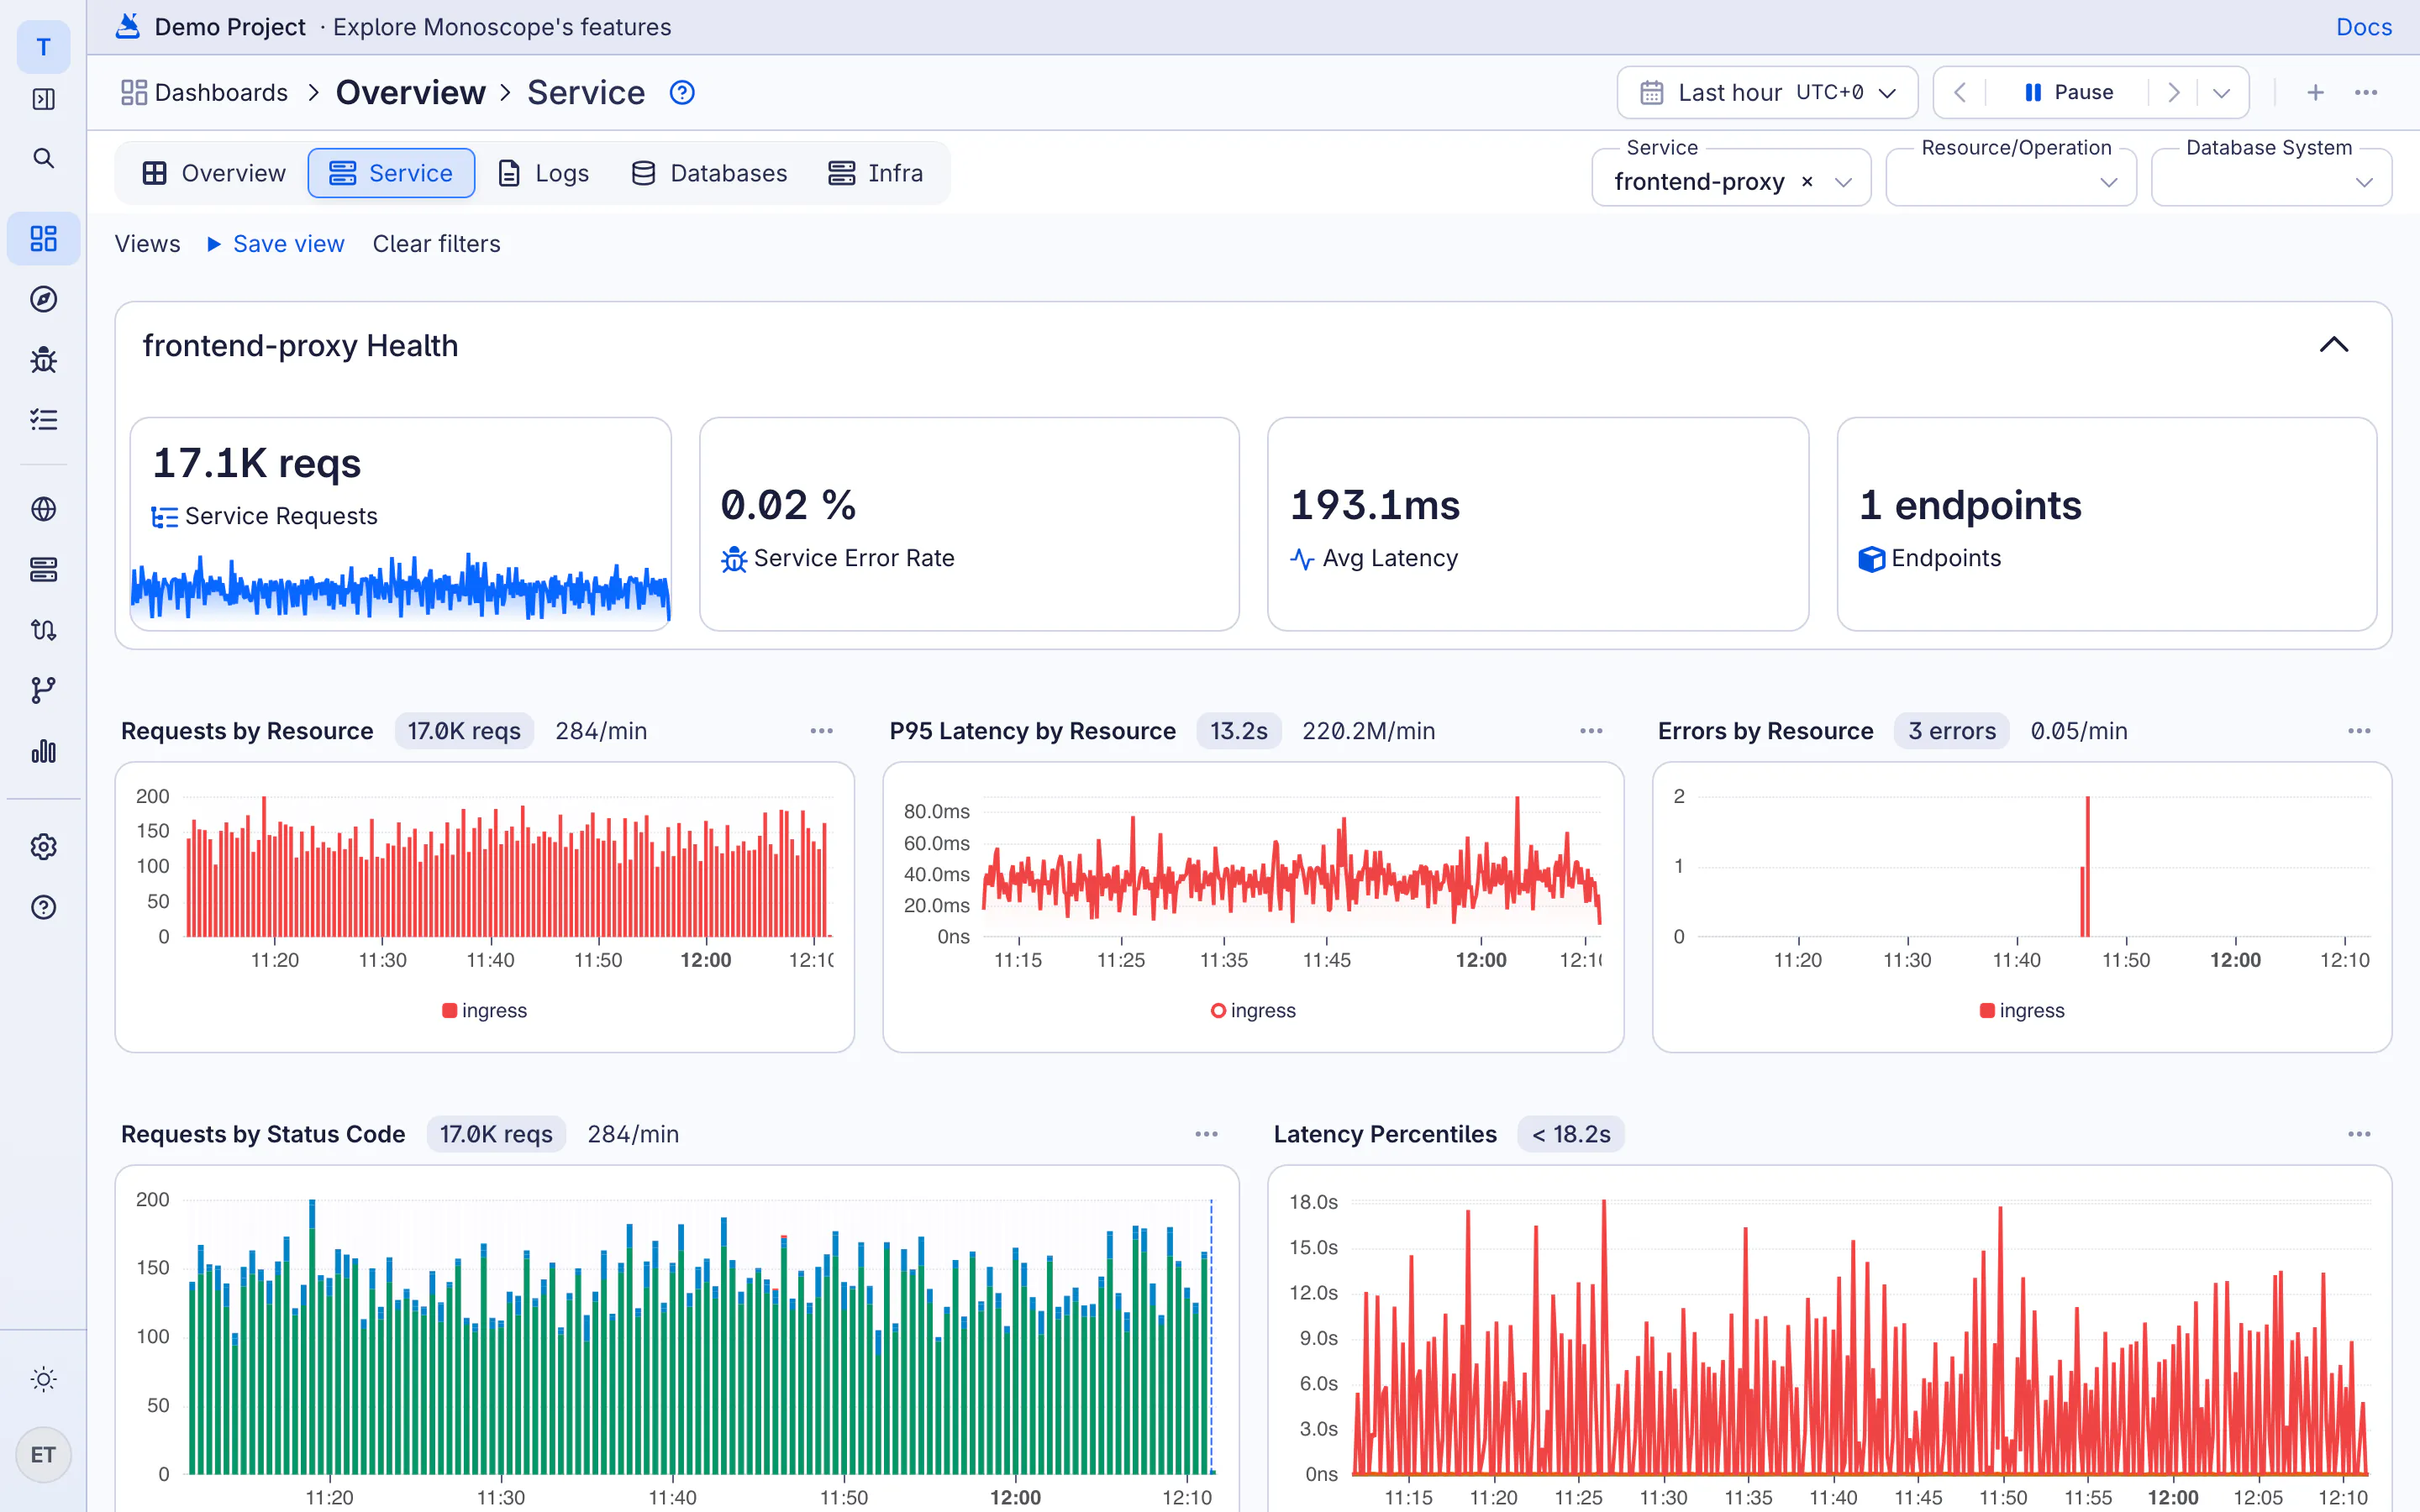This screenshot has width=2420, height=1512.
Task: Open the help question mark icon in sidebar
Action: click(x=43, y=907)
